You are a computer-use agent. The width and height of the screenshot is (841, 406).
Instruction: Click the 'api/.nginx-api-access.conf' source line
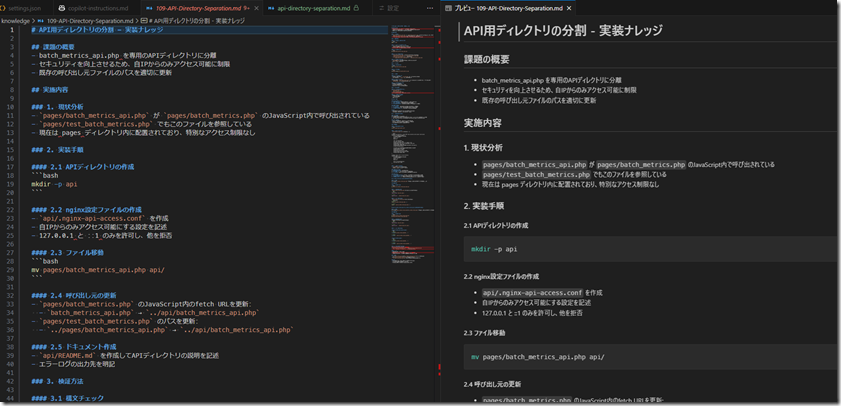coord(101,218)
